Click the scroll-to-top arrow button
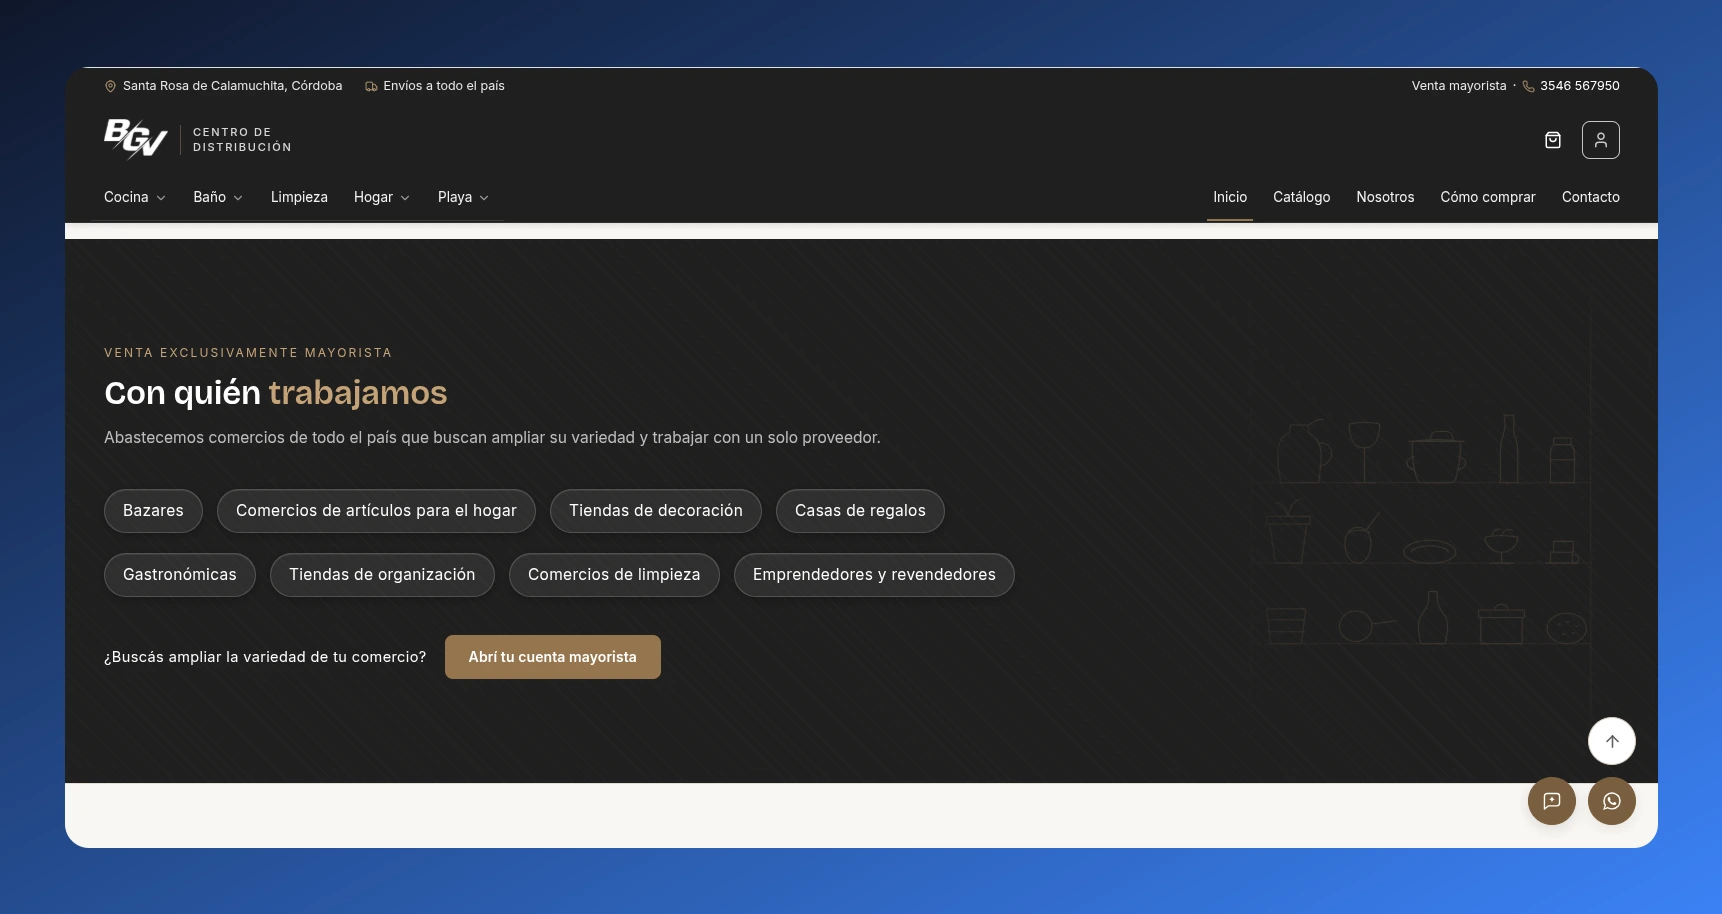Viewport: 1722px width, 914px height. pyautogui.click(x=1612, y=741)
